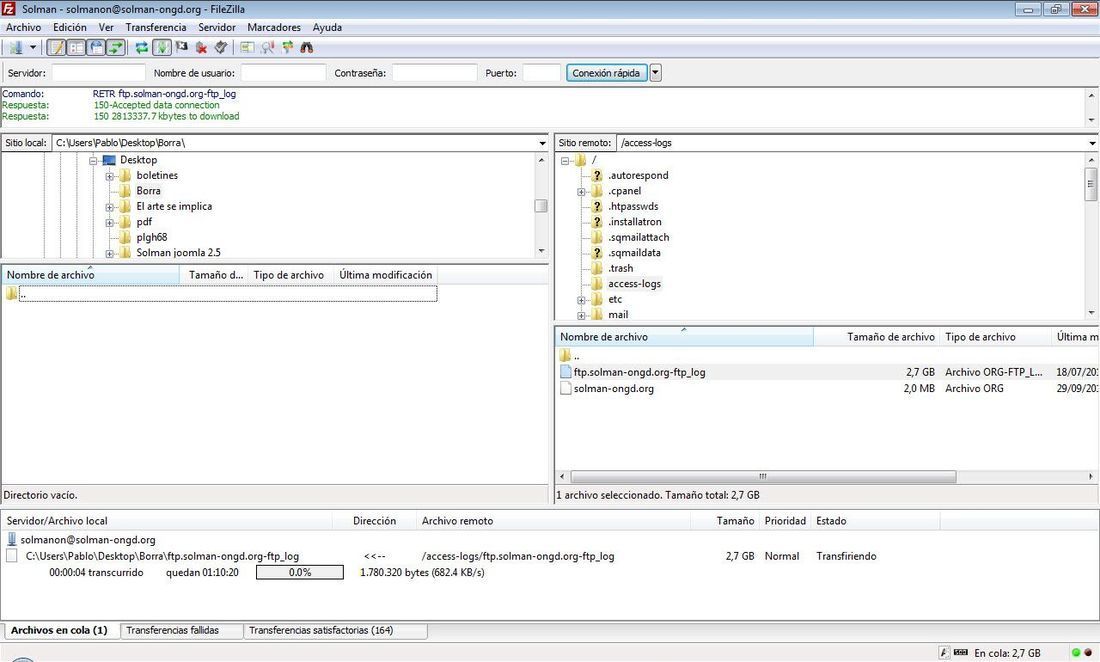The height and width of the screenshot is (662, 1100).
Task: Open the Conexión rápida history dropdown arrow
Action: [655, 73]
